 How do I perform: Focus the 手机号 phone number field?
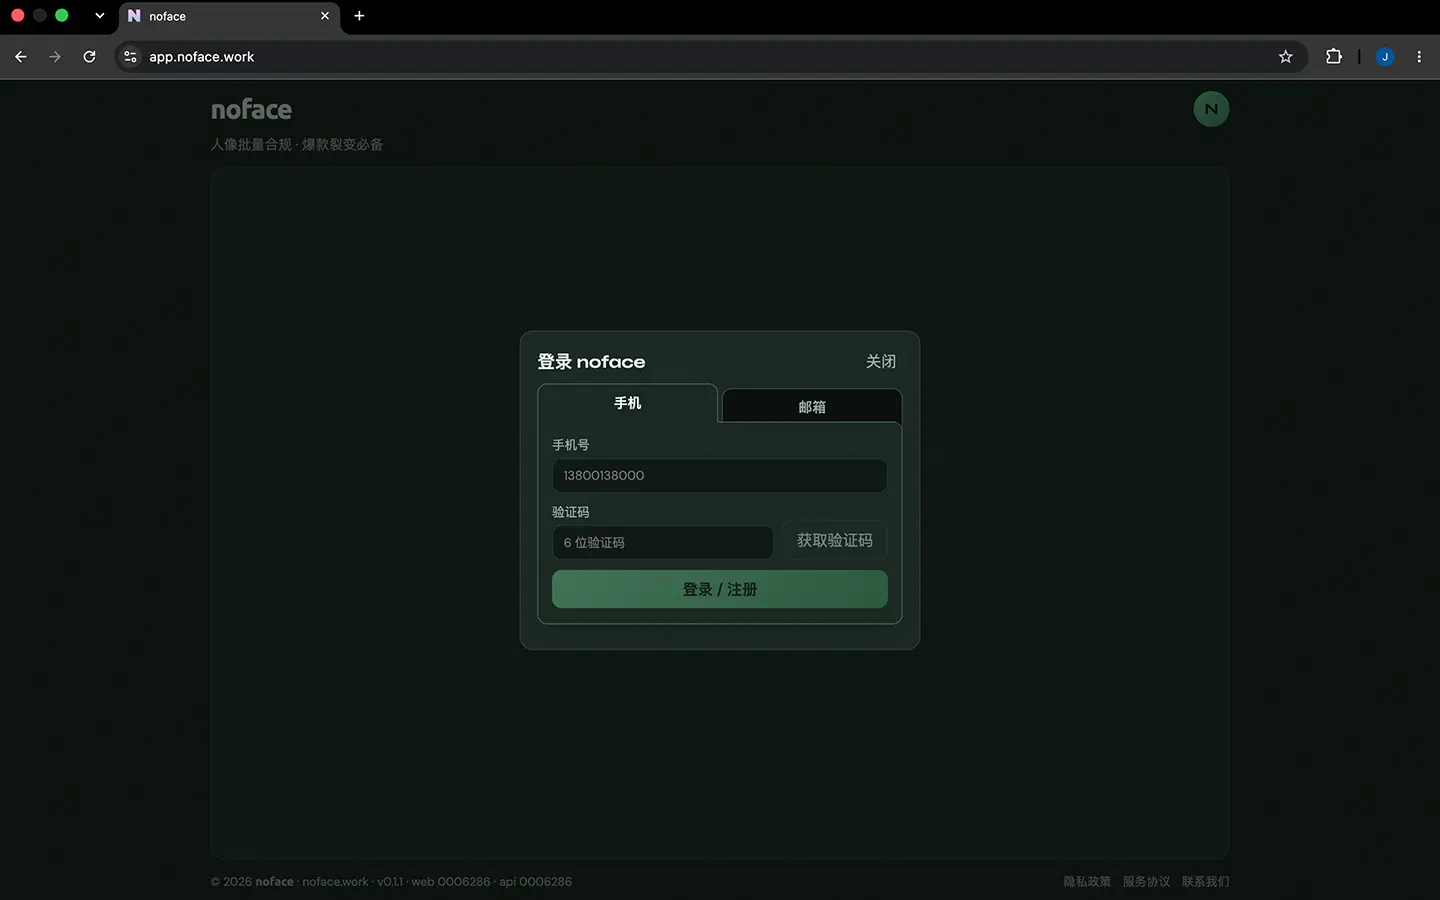[x=720, y=476]
